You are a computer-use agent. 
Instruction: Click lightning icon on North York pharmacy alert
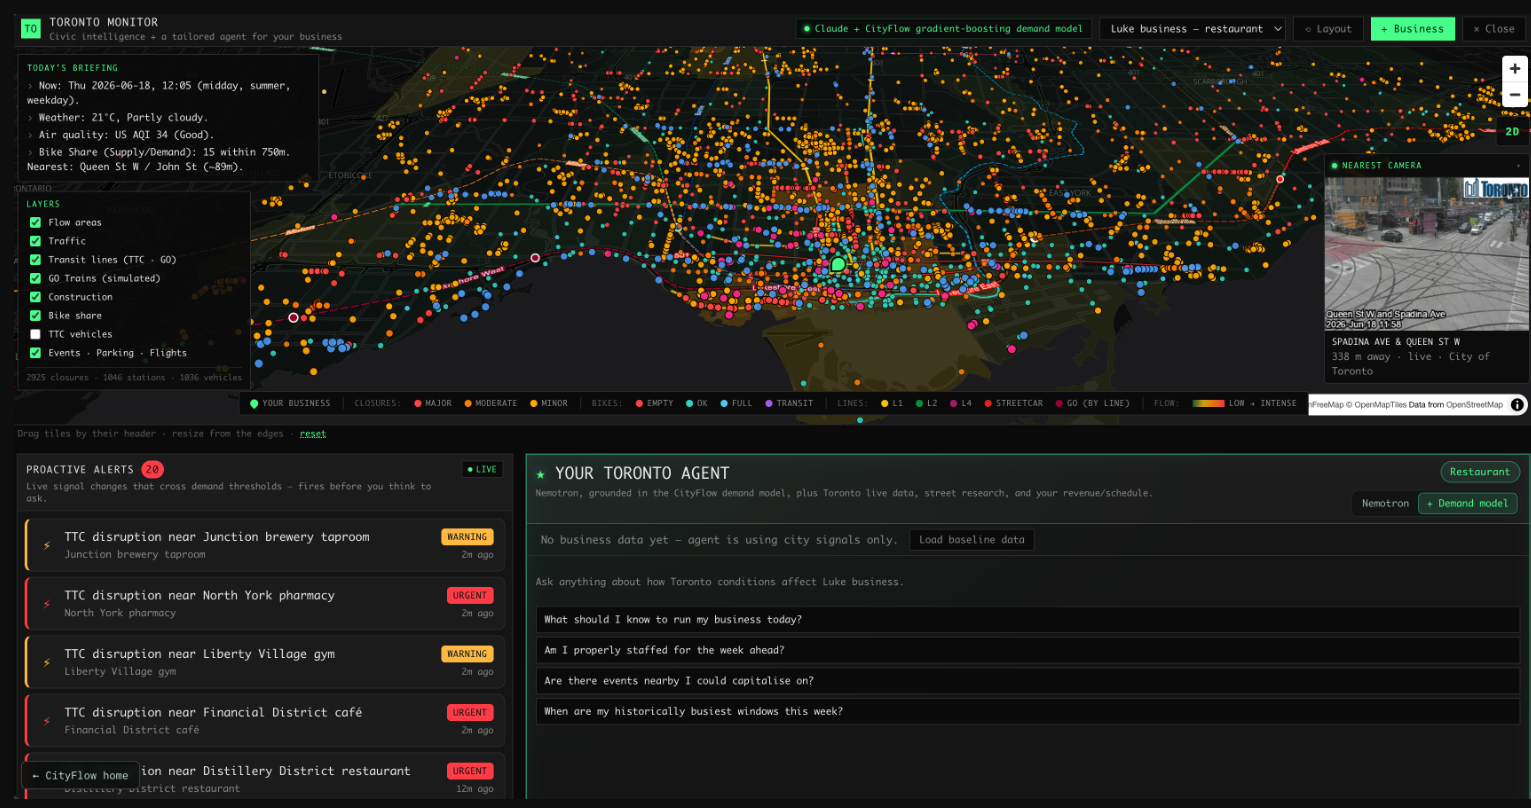(x=46, y=603)
